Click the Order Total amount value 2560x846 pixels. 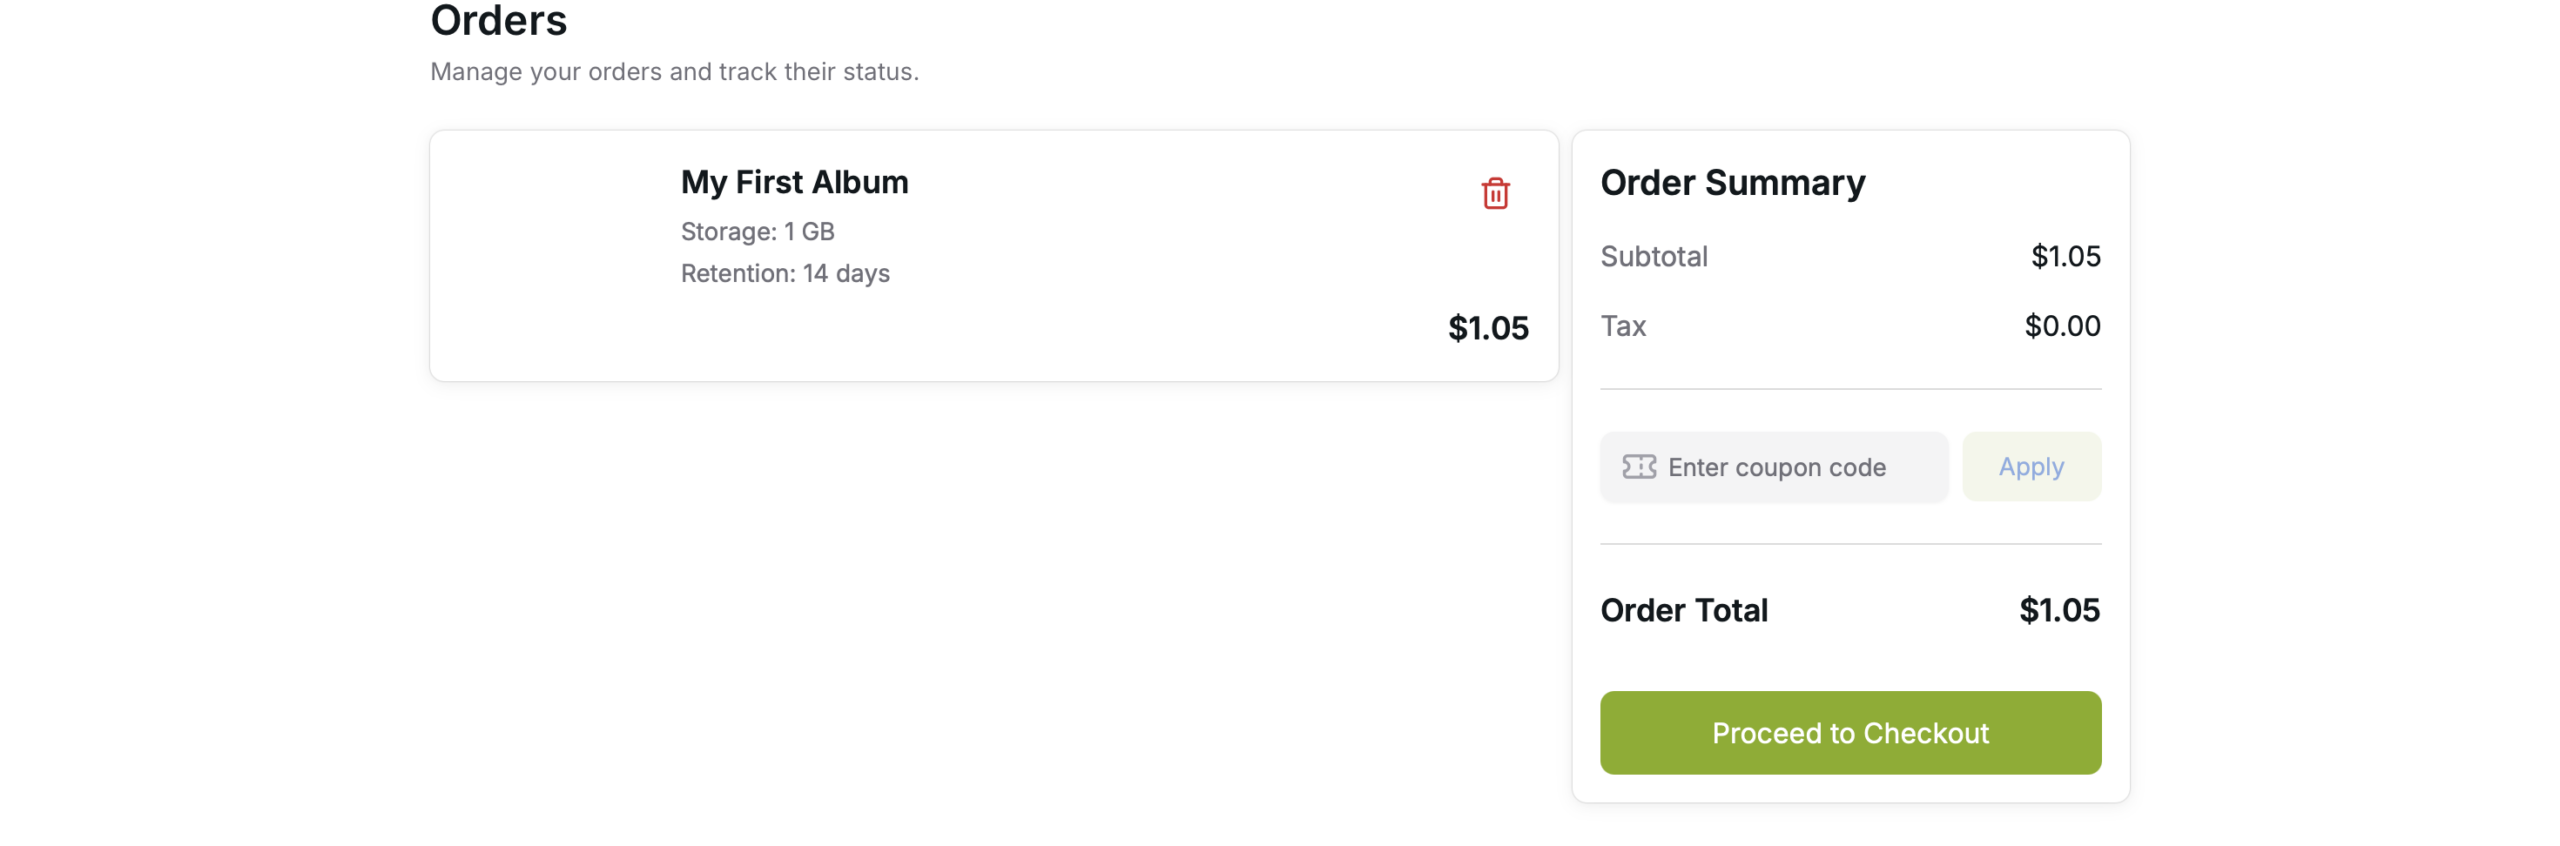point(2058,610)
